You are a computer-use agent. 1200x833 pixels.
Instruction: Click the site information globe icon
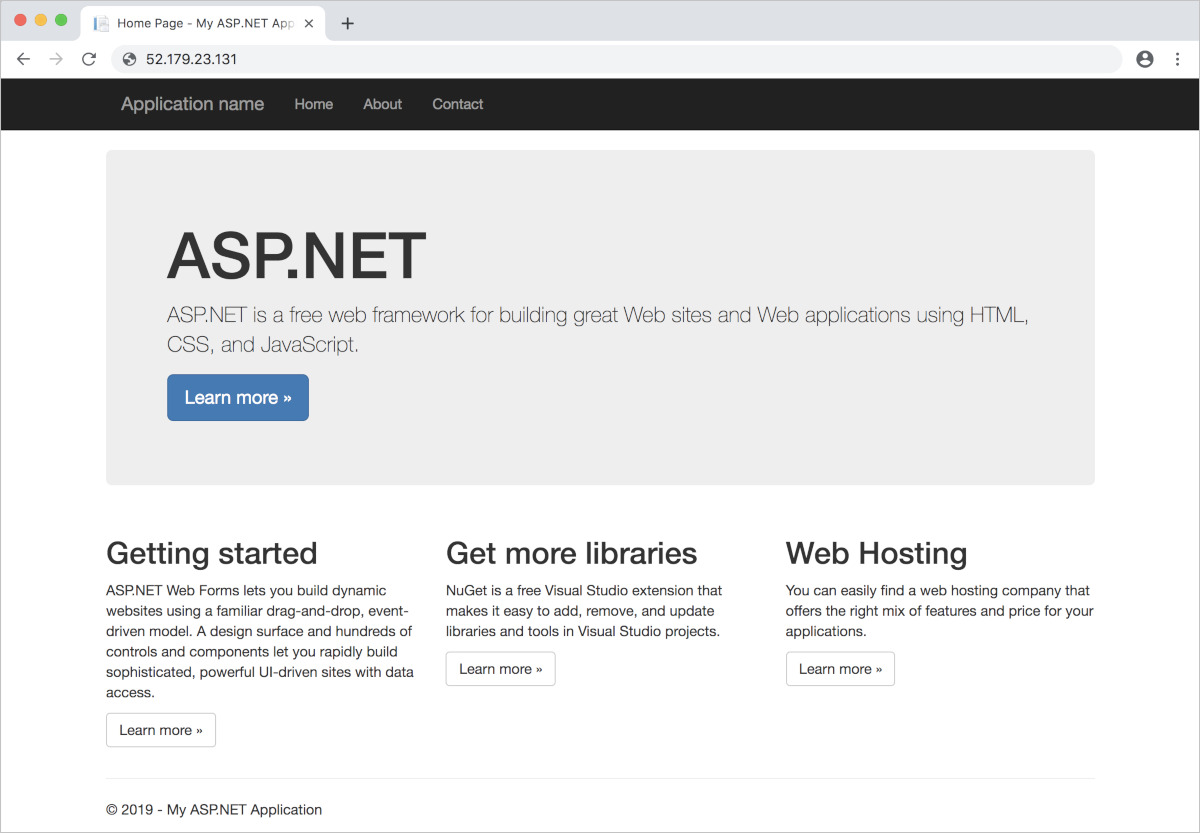[x=129, y=58]
